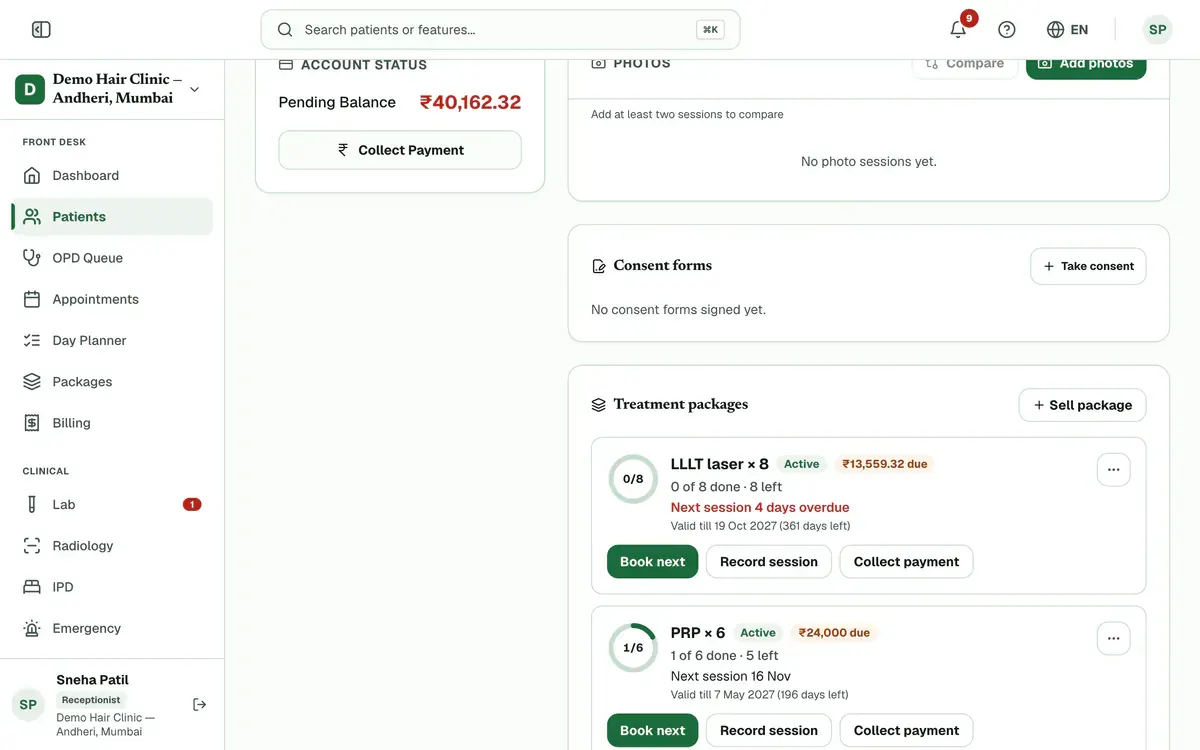Click the IPD bed icon

(32, 587)
